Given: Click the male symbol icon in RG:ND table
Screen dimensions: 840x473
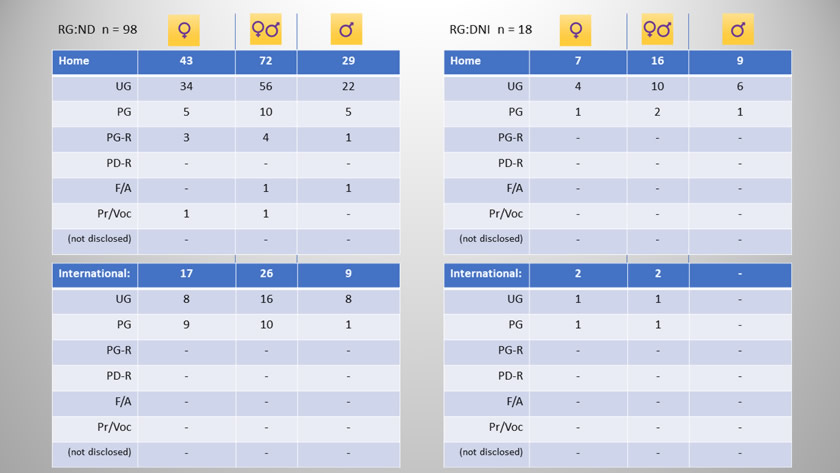Looking at the screenshot, I should pyautogui.click(x=347, y=29).
